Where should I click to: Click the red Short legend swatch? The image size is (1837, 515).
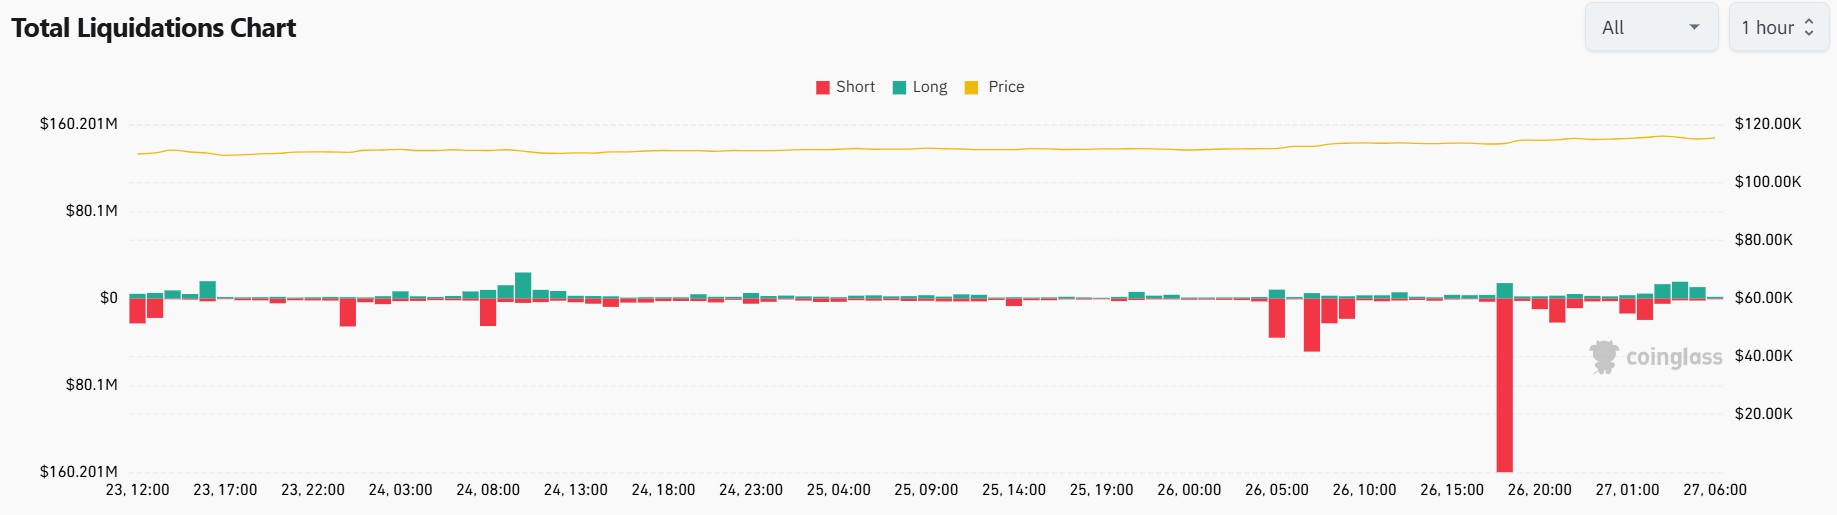coord(823,87)
